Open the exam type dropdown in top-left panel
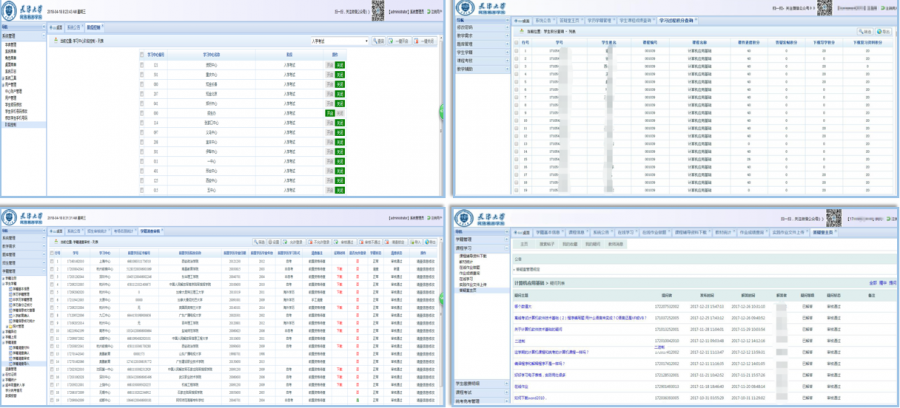Image resolution: width=900 pixels, height=408 pixels. coord(340,41)
